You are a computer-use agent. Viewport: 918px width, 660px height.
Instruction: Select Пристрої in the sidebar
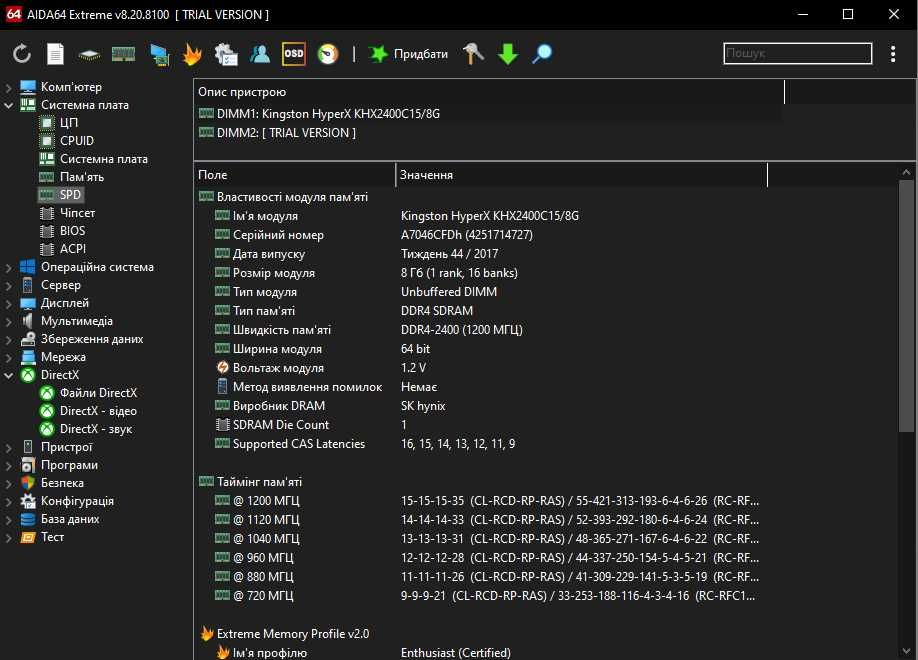[x=57, y=447]
